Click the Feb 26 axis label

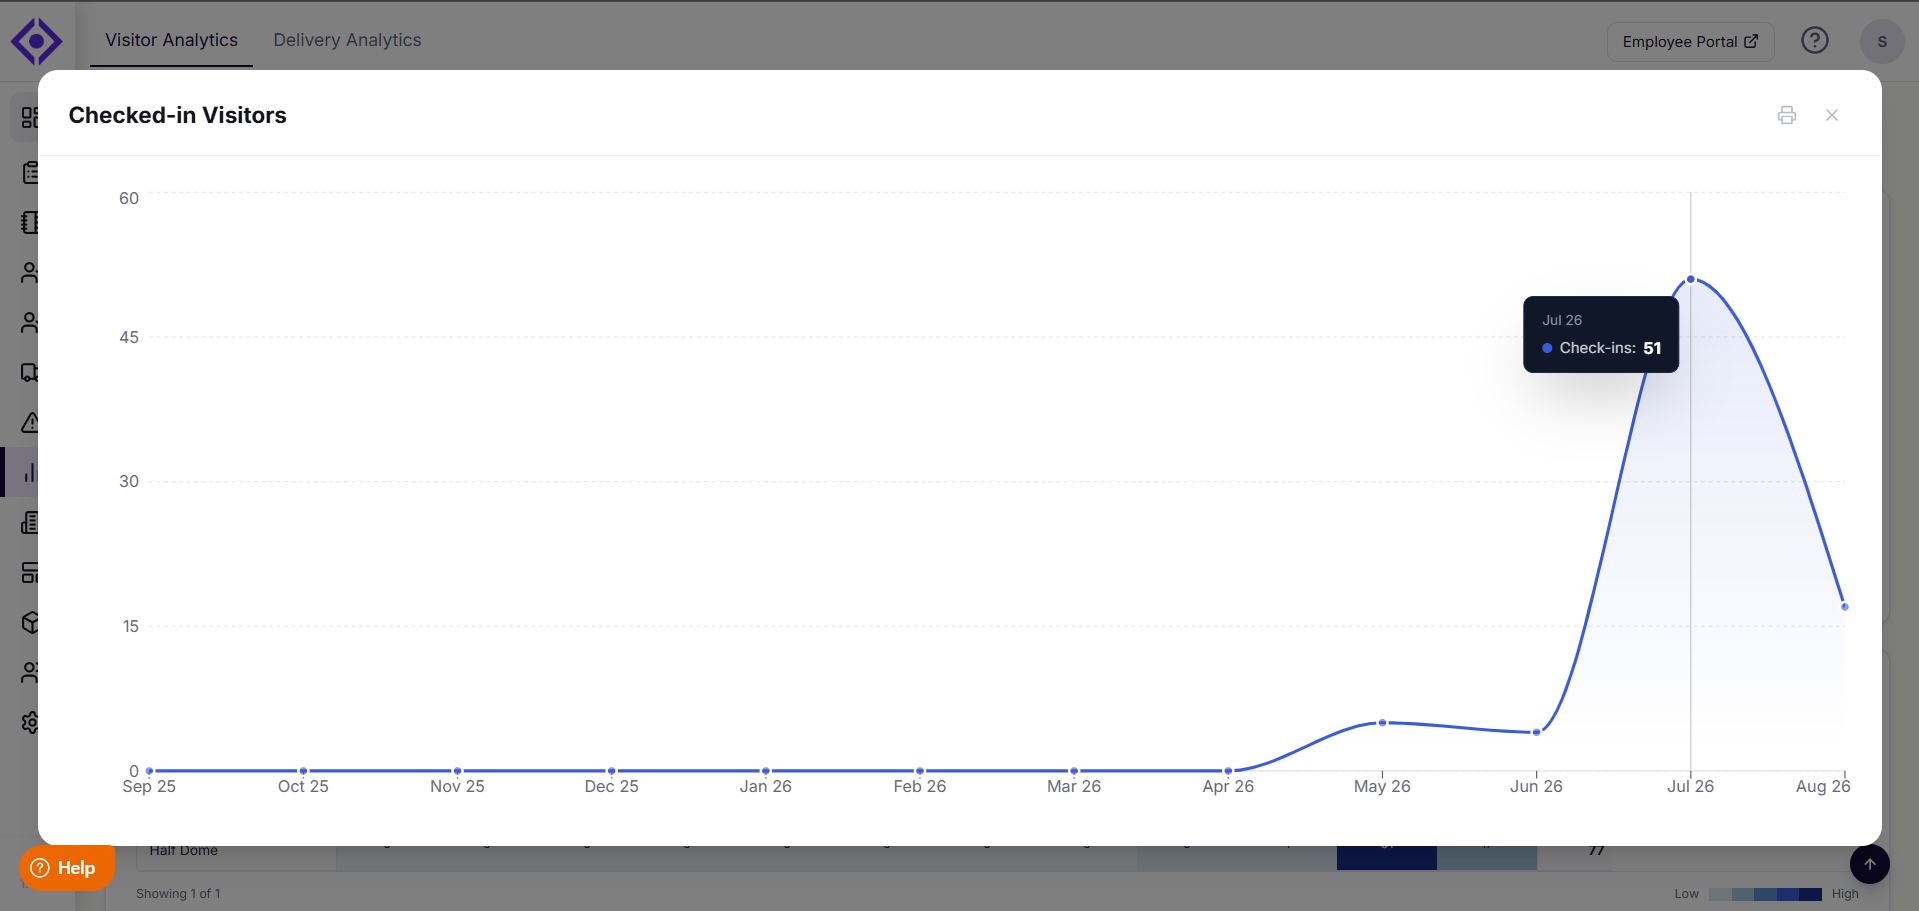tap(920, 787)
